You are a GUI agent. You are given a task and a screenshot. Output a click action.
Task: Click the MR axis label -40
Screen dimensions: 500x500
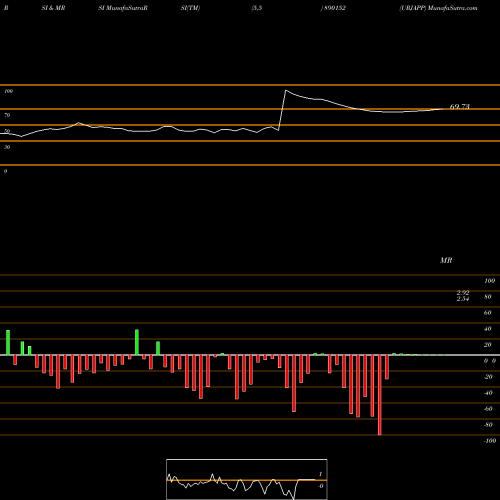click(x=488, y=393)
